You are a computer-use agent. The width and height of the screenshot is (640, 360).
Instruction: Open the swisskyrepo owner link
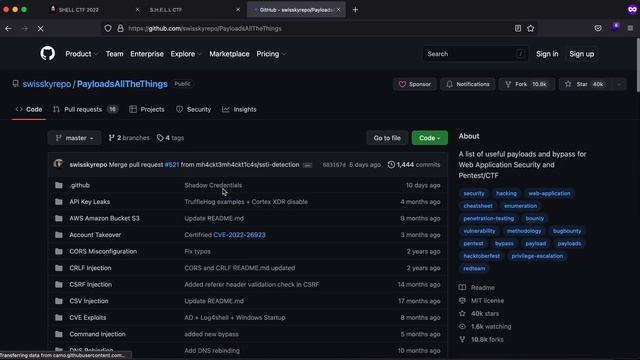pos(47,84)
